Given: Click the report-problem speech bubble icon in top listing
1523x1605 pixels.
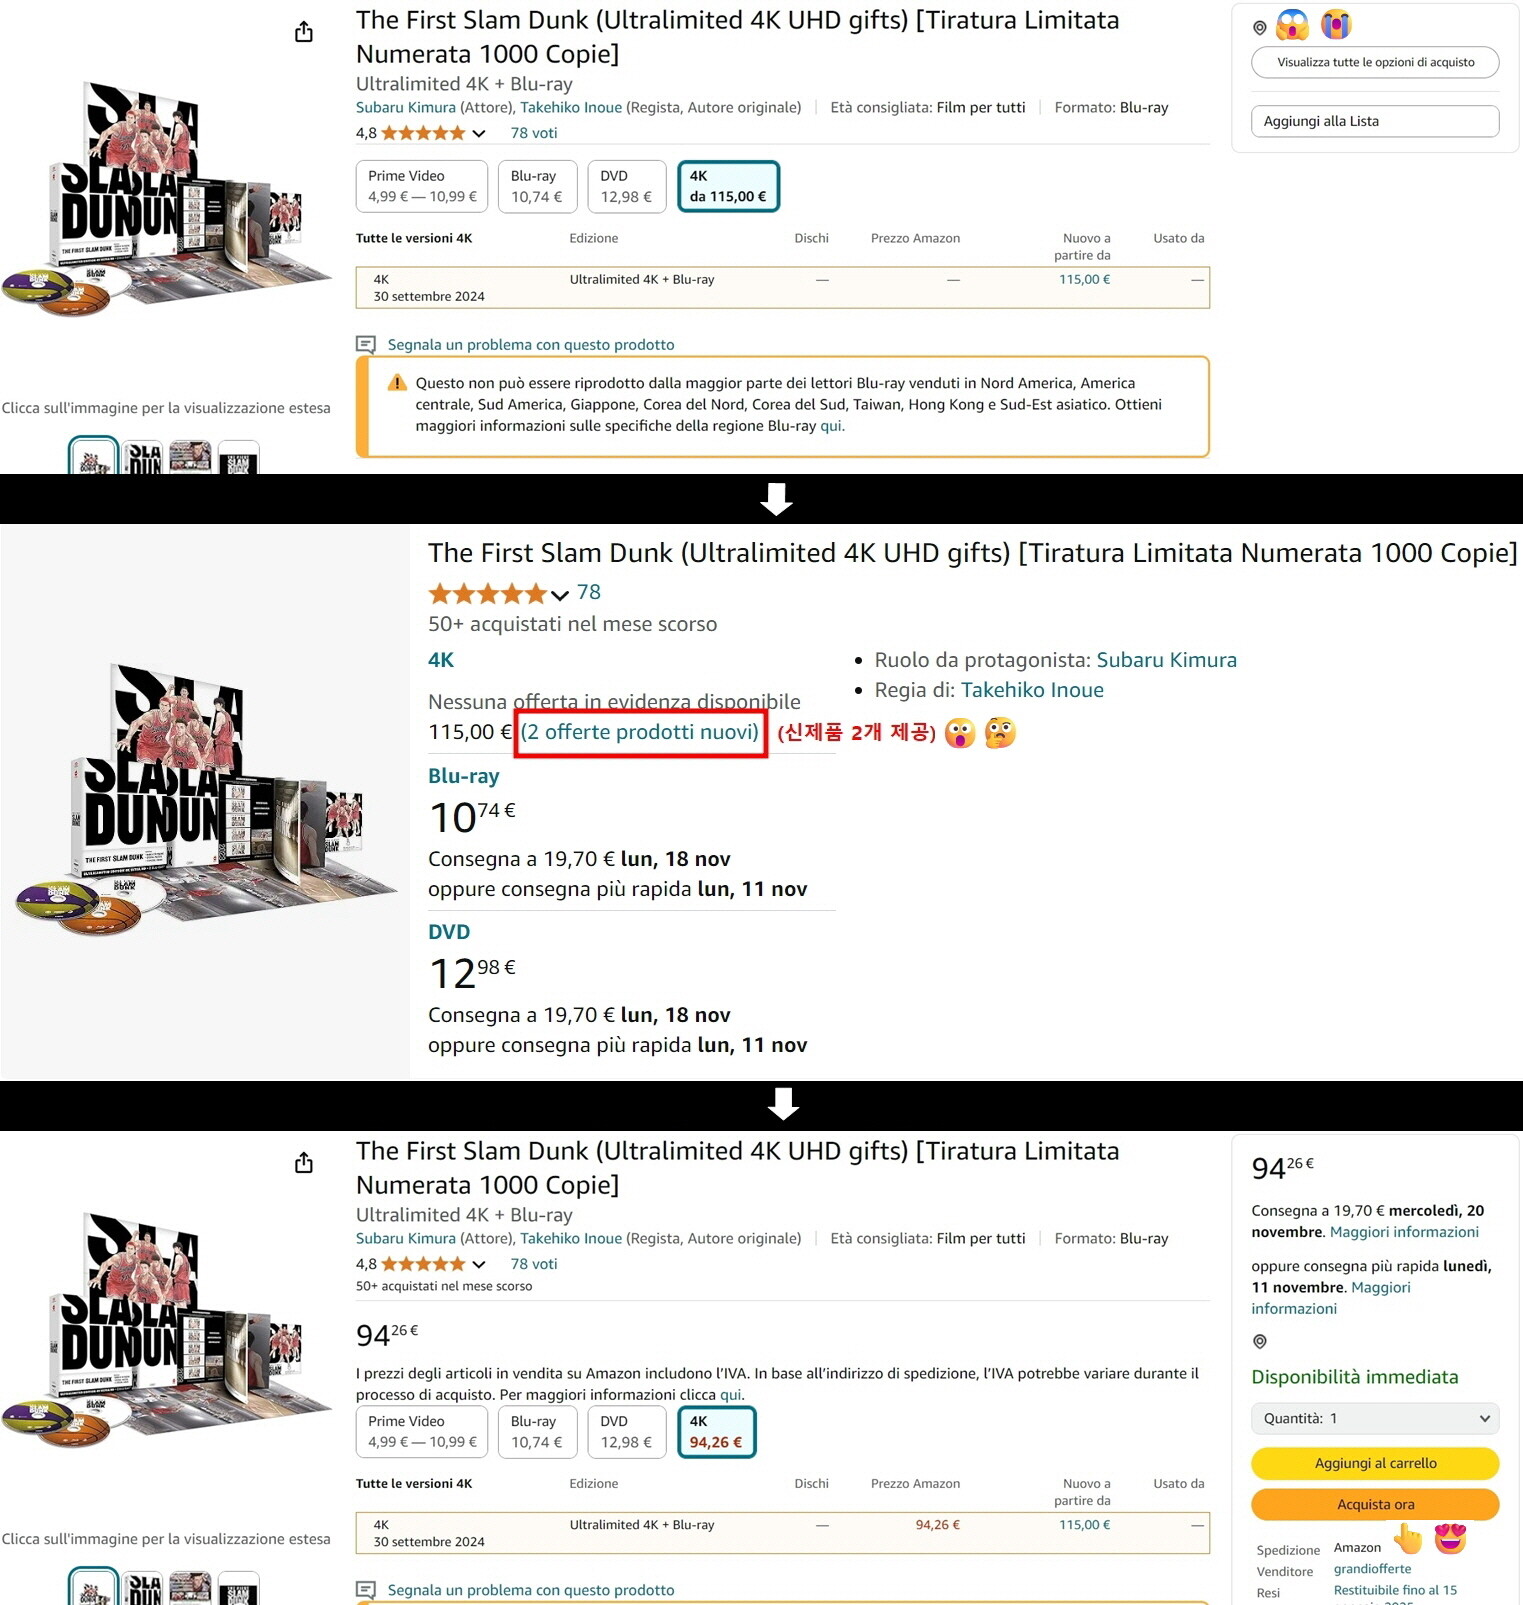Looking at the screenshot, I should [x=366, y=345].
